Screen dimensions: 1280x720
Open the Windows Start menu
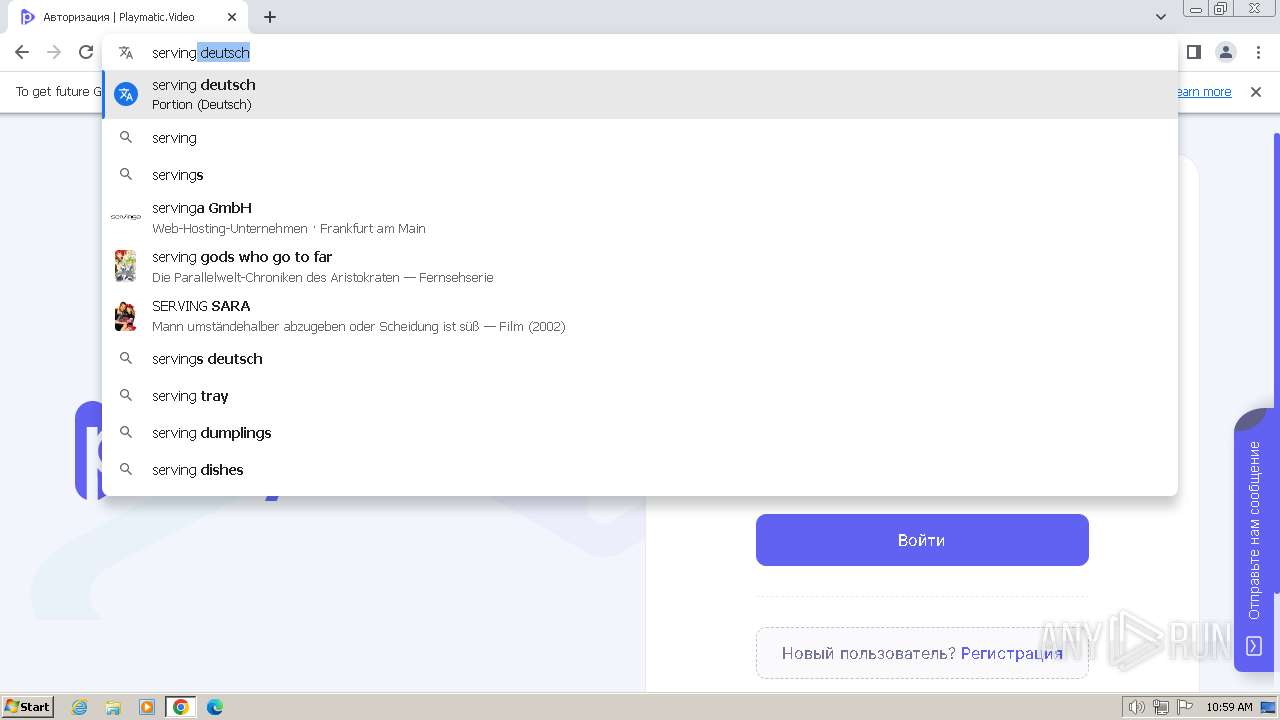(28, 707)
